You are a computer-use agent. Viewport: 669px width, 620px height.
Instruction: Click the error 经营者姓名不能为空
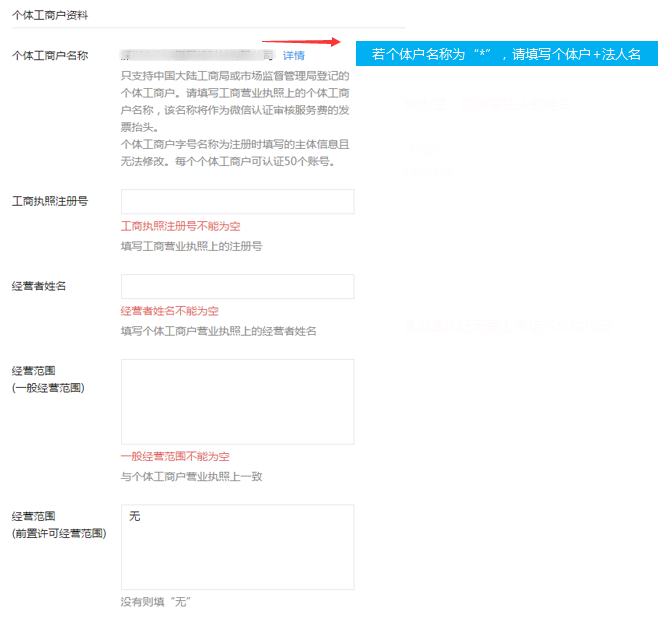pos(169,312)
